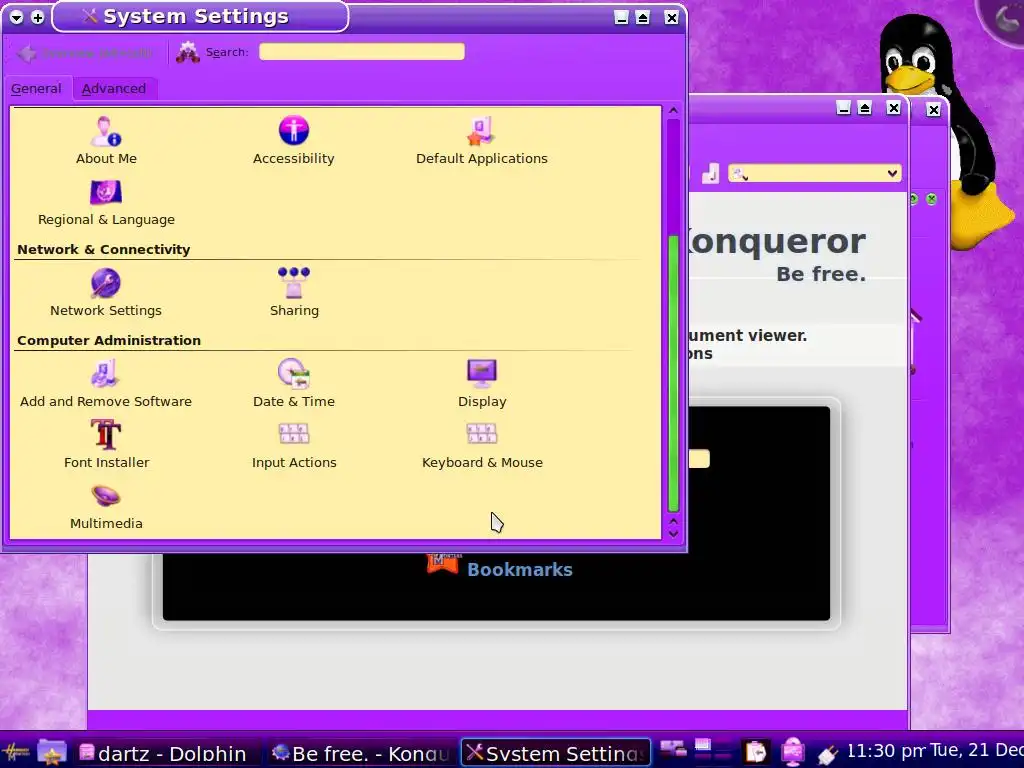The height and width of the screenshot is (768, 1024).
Task: Select System Settings taskbar entry
Action: (x=556, y=753)
